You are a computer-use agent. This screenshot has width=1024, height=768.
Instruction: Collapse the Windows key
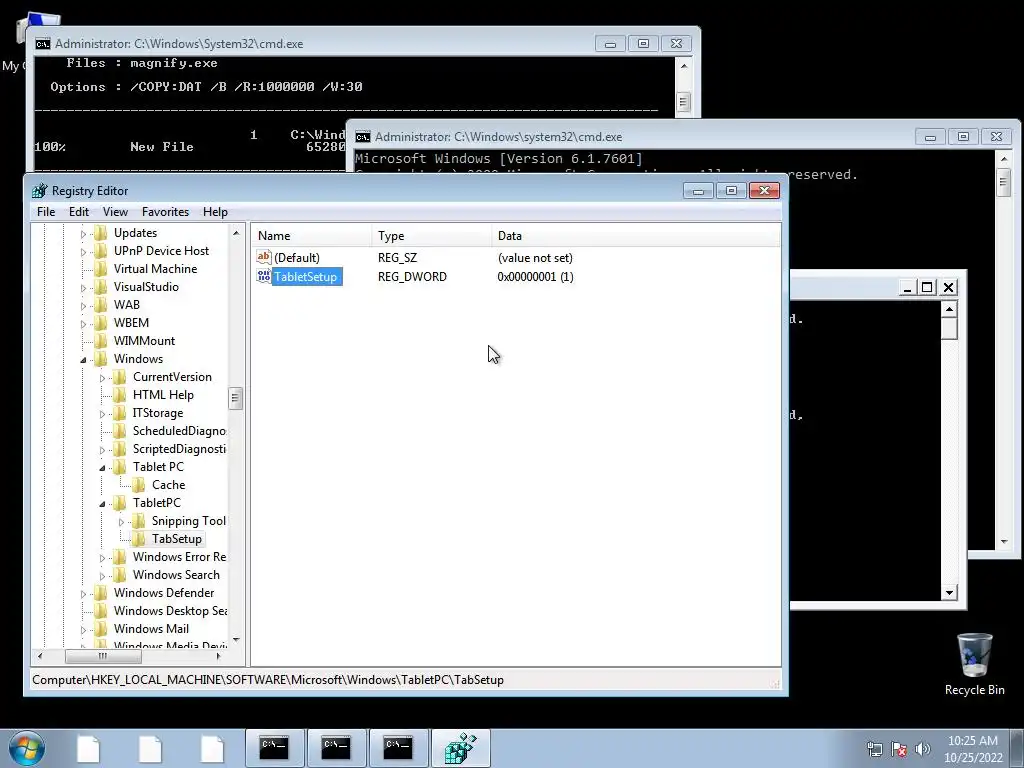pyautogui.click(x=83, y=359)
